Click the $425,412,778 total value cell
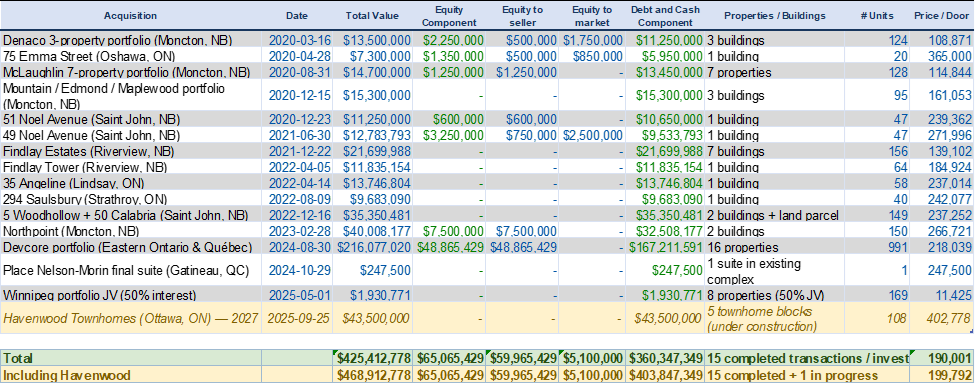 click(x=373, y=358)
